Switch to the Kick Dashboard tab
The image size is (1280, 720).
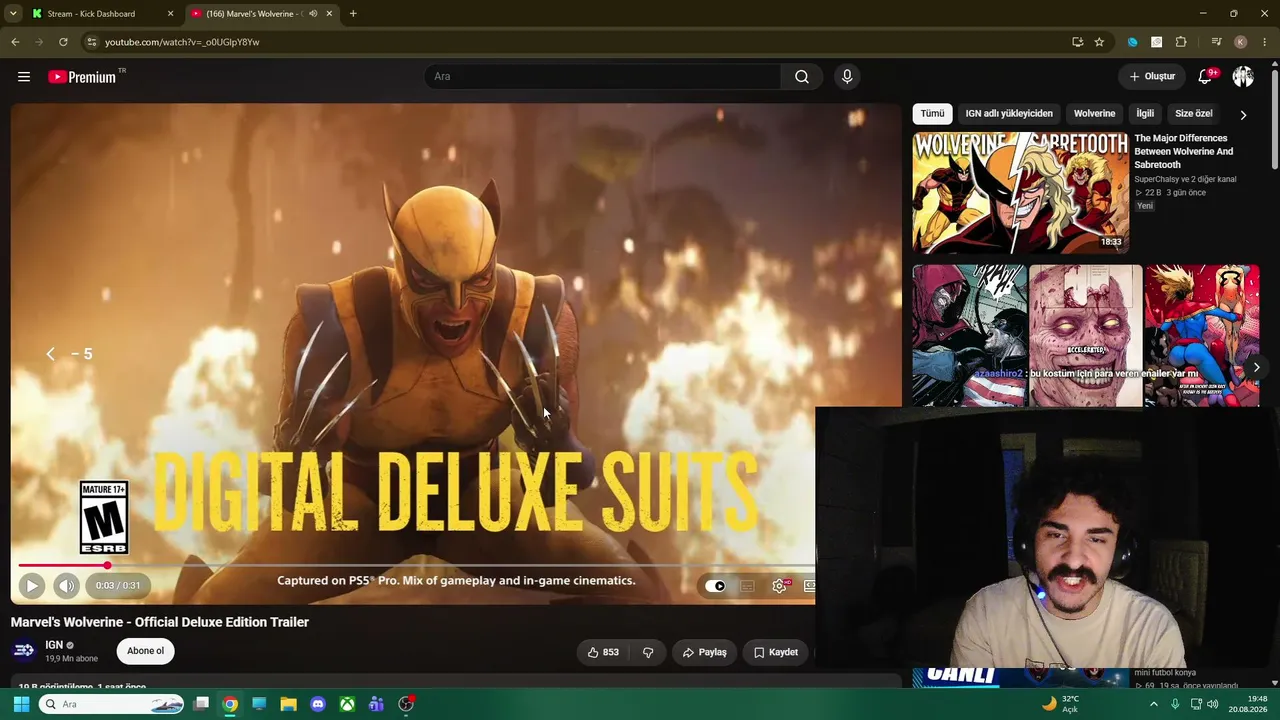point(101,14)
